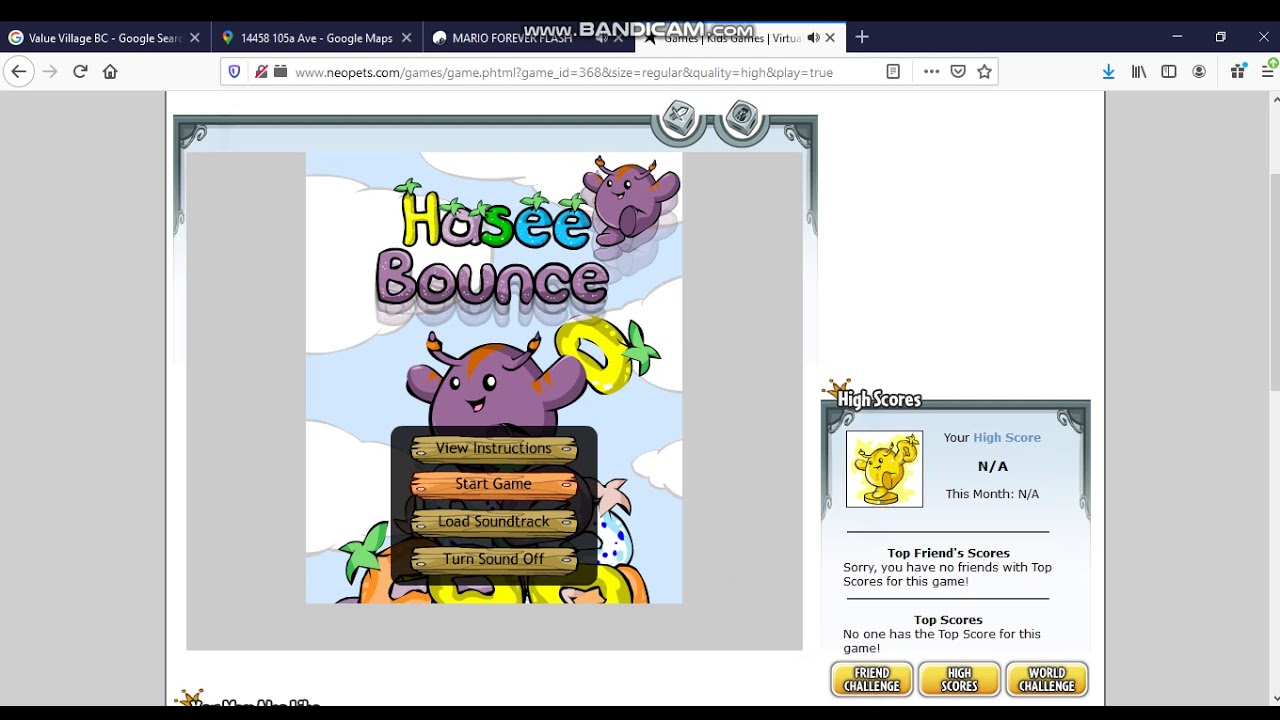The width and height of the screenshot is (1280, 720).
Task: Click Load Soundtrack in the game menu
Action: 494,522
